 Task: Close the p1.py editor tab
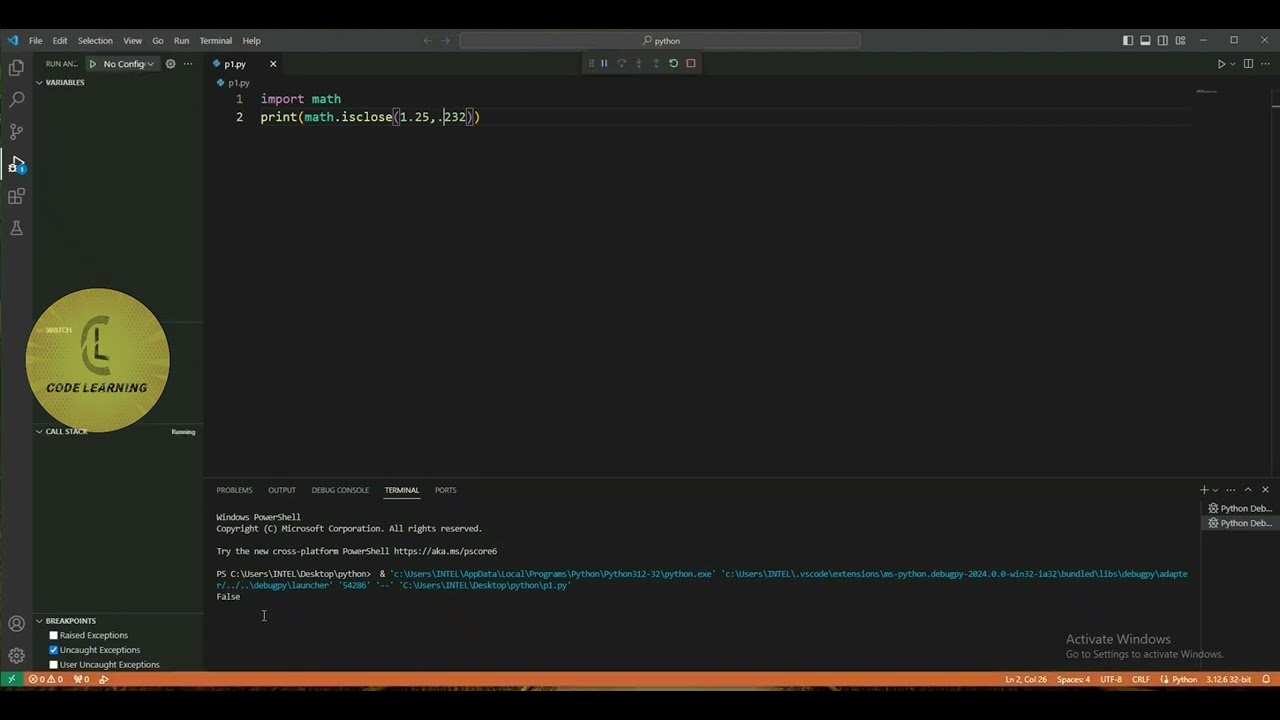[273, 64]
